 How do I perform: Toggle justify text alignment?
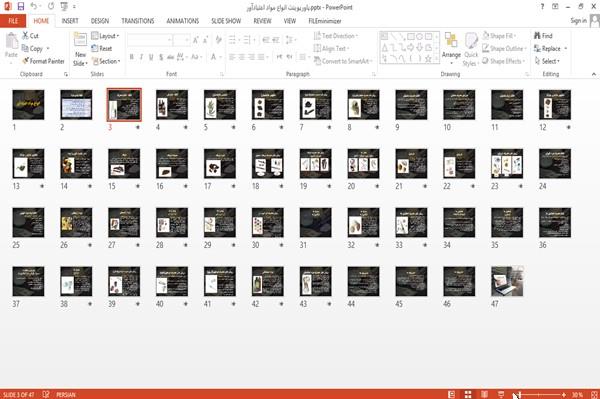click(261, 57)
